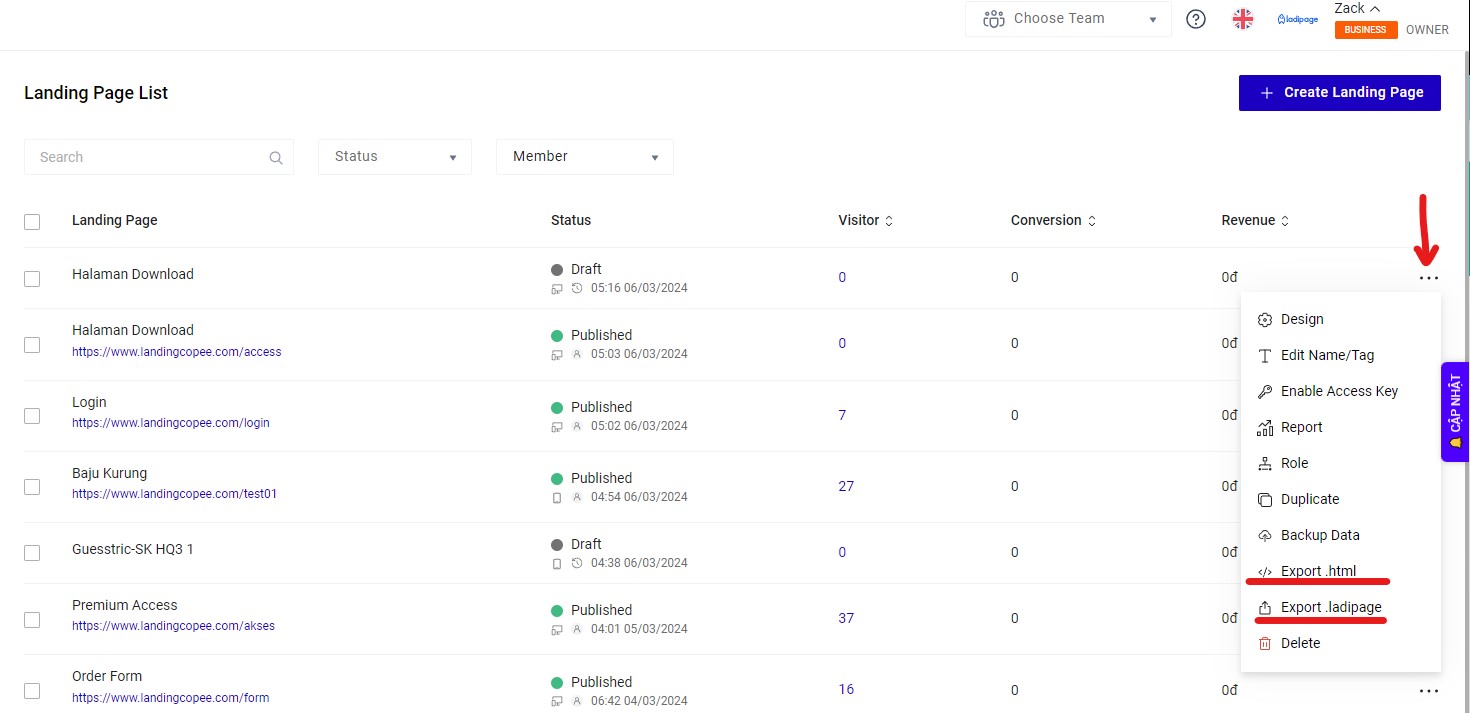Check the Published Halaman Download row checkbox
The width and height of the screenshot is (1470, 713).
(32, 344)
